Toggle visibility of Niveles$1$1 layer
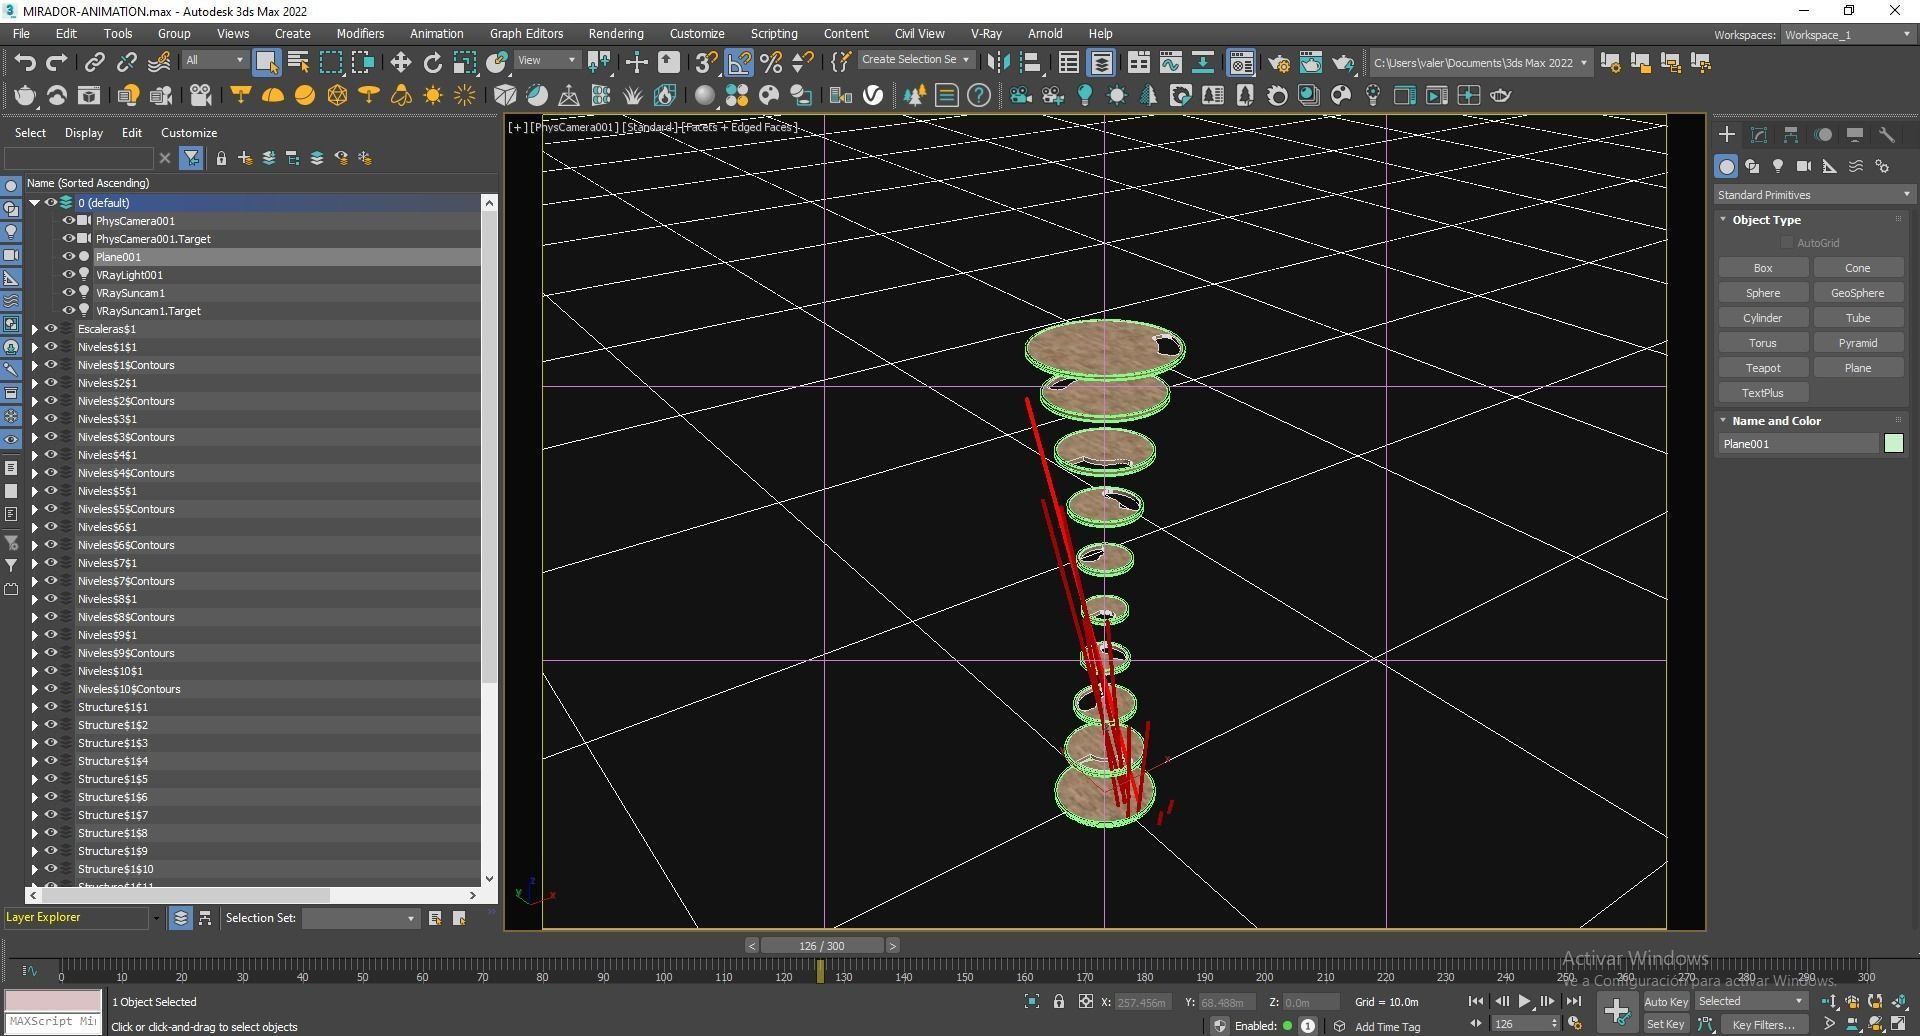The width and height of the screenshot is (1920, 1036). 51,346
